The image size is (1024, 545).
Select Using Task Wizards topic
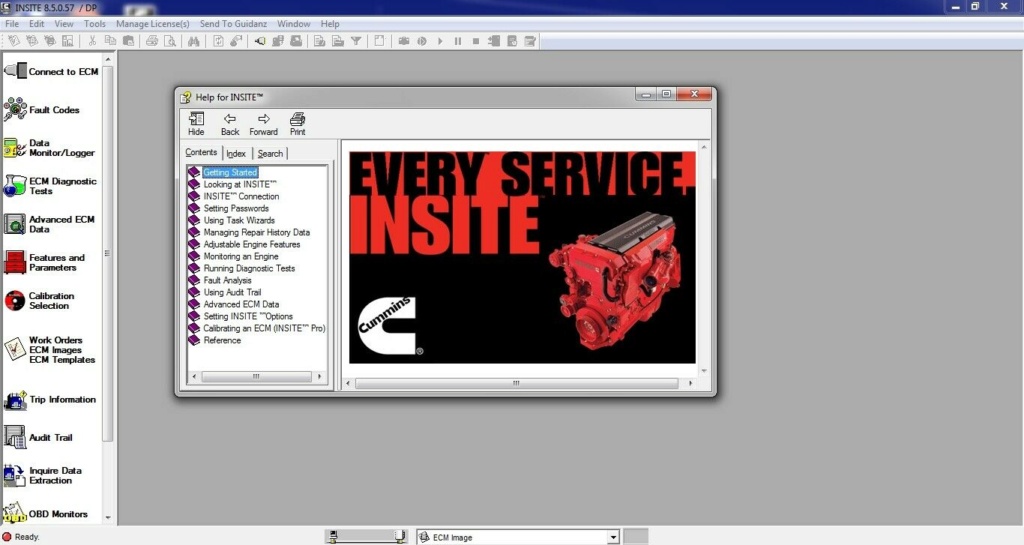click(239, 220)
